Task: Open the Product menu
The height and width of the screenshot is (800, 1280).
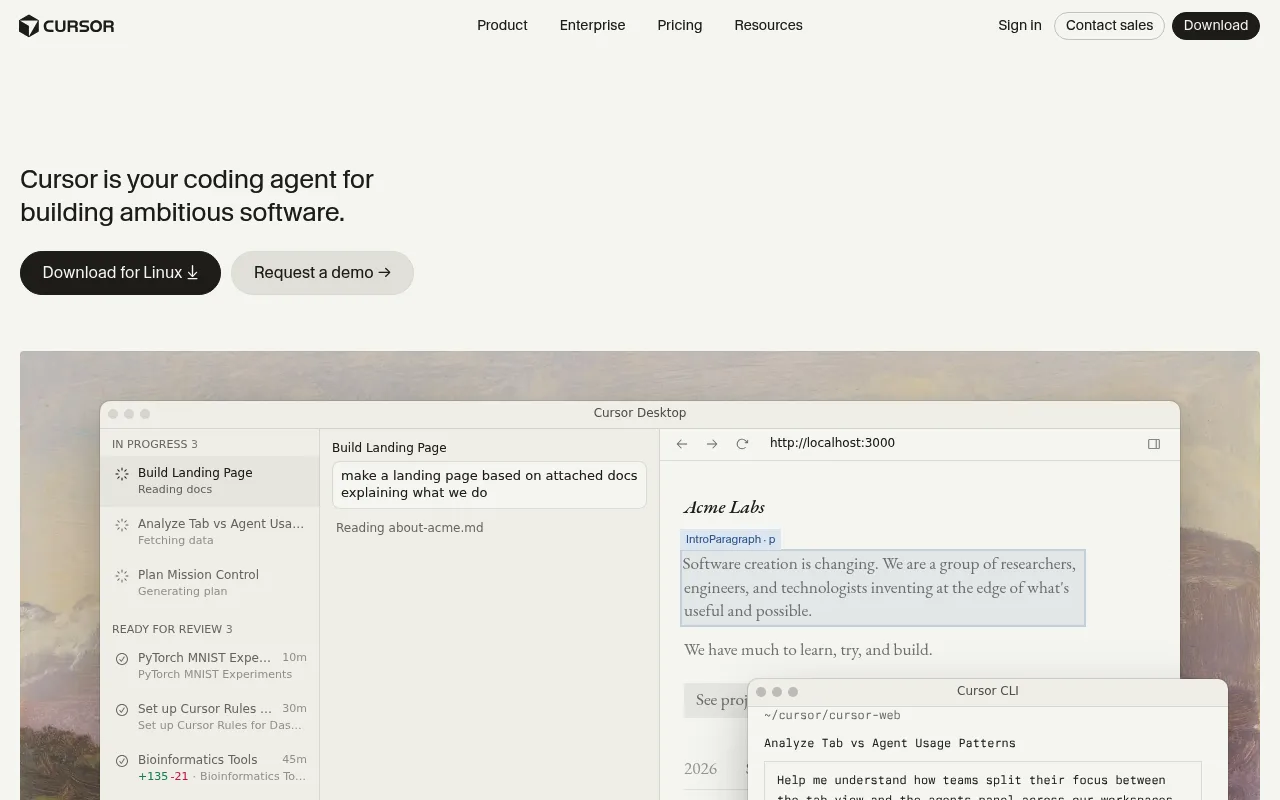Action: click(502, 25)
